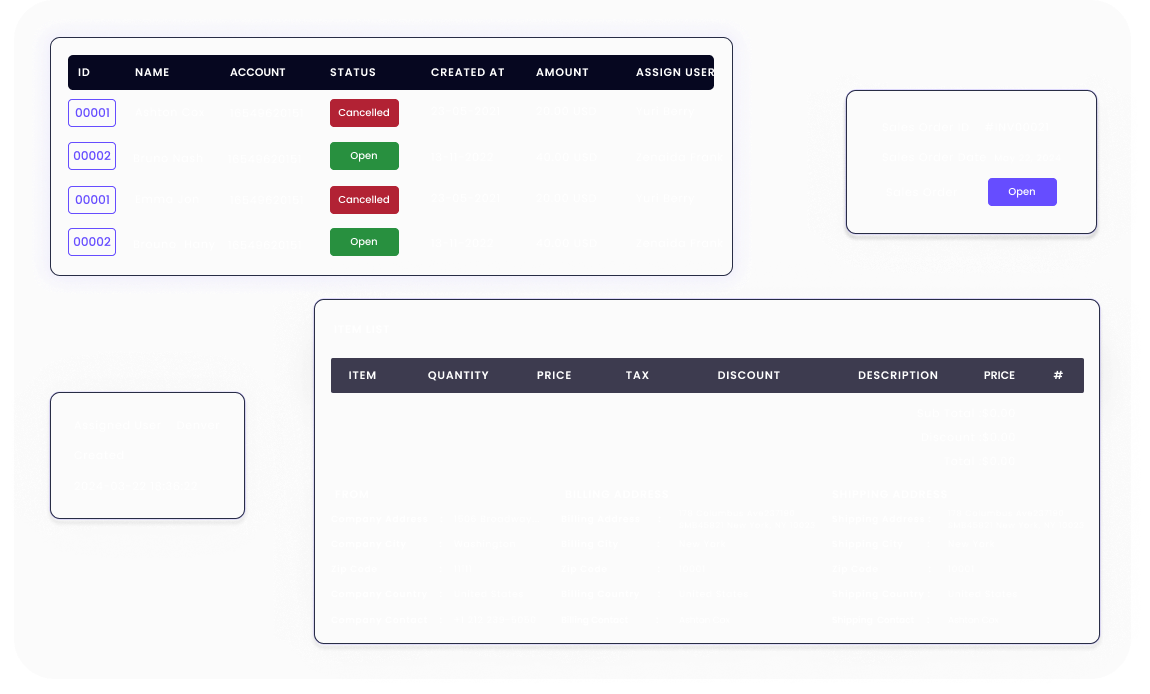
Task: Click ID badge in Brouno Hany row
Action: click(92, 242)
